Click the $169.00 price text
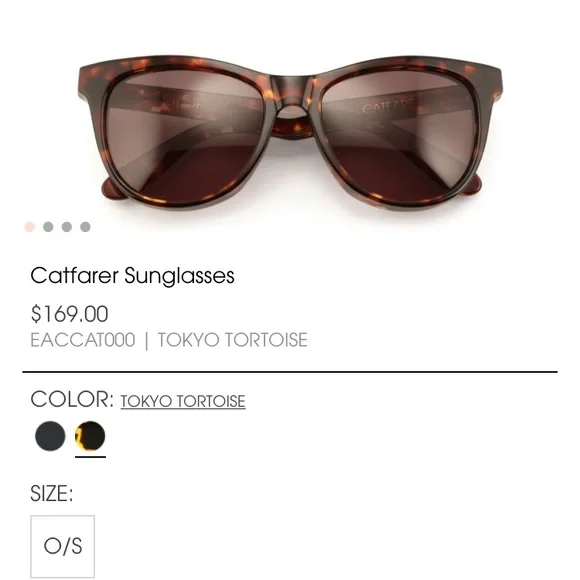This screenshot has height=580, width=580. pos(69,314)
